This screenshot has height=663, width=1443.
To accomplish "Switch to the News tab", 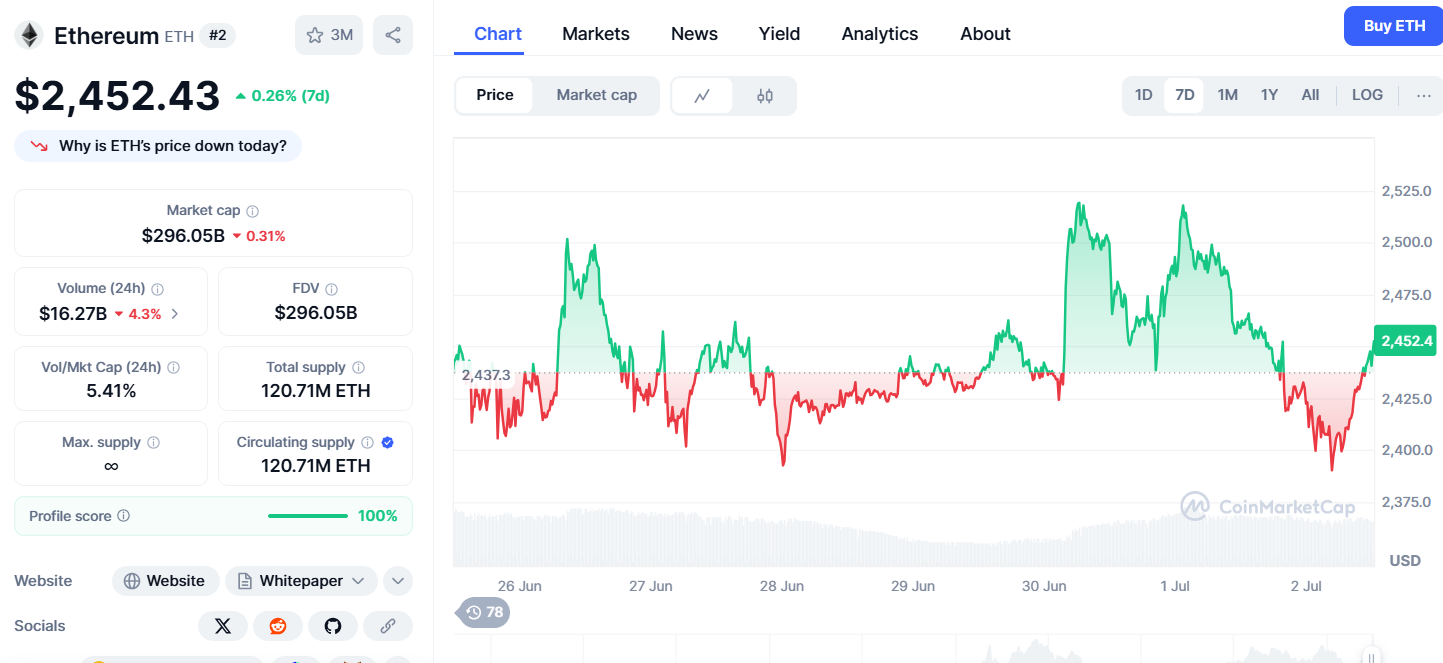I will [694, 34].
